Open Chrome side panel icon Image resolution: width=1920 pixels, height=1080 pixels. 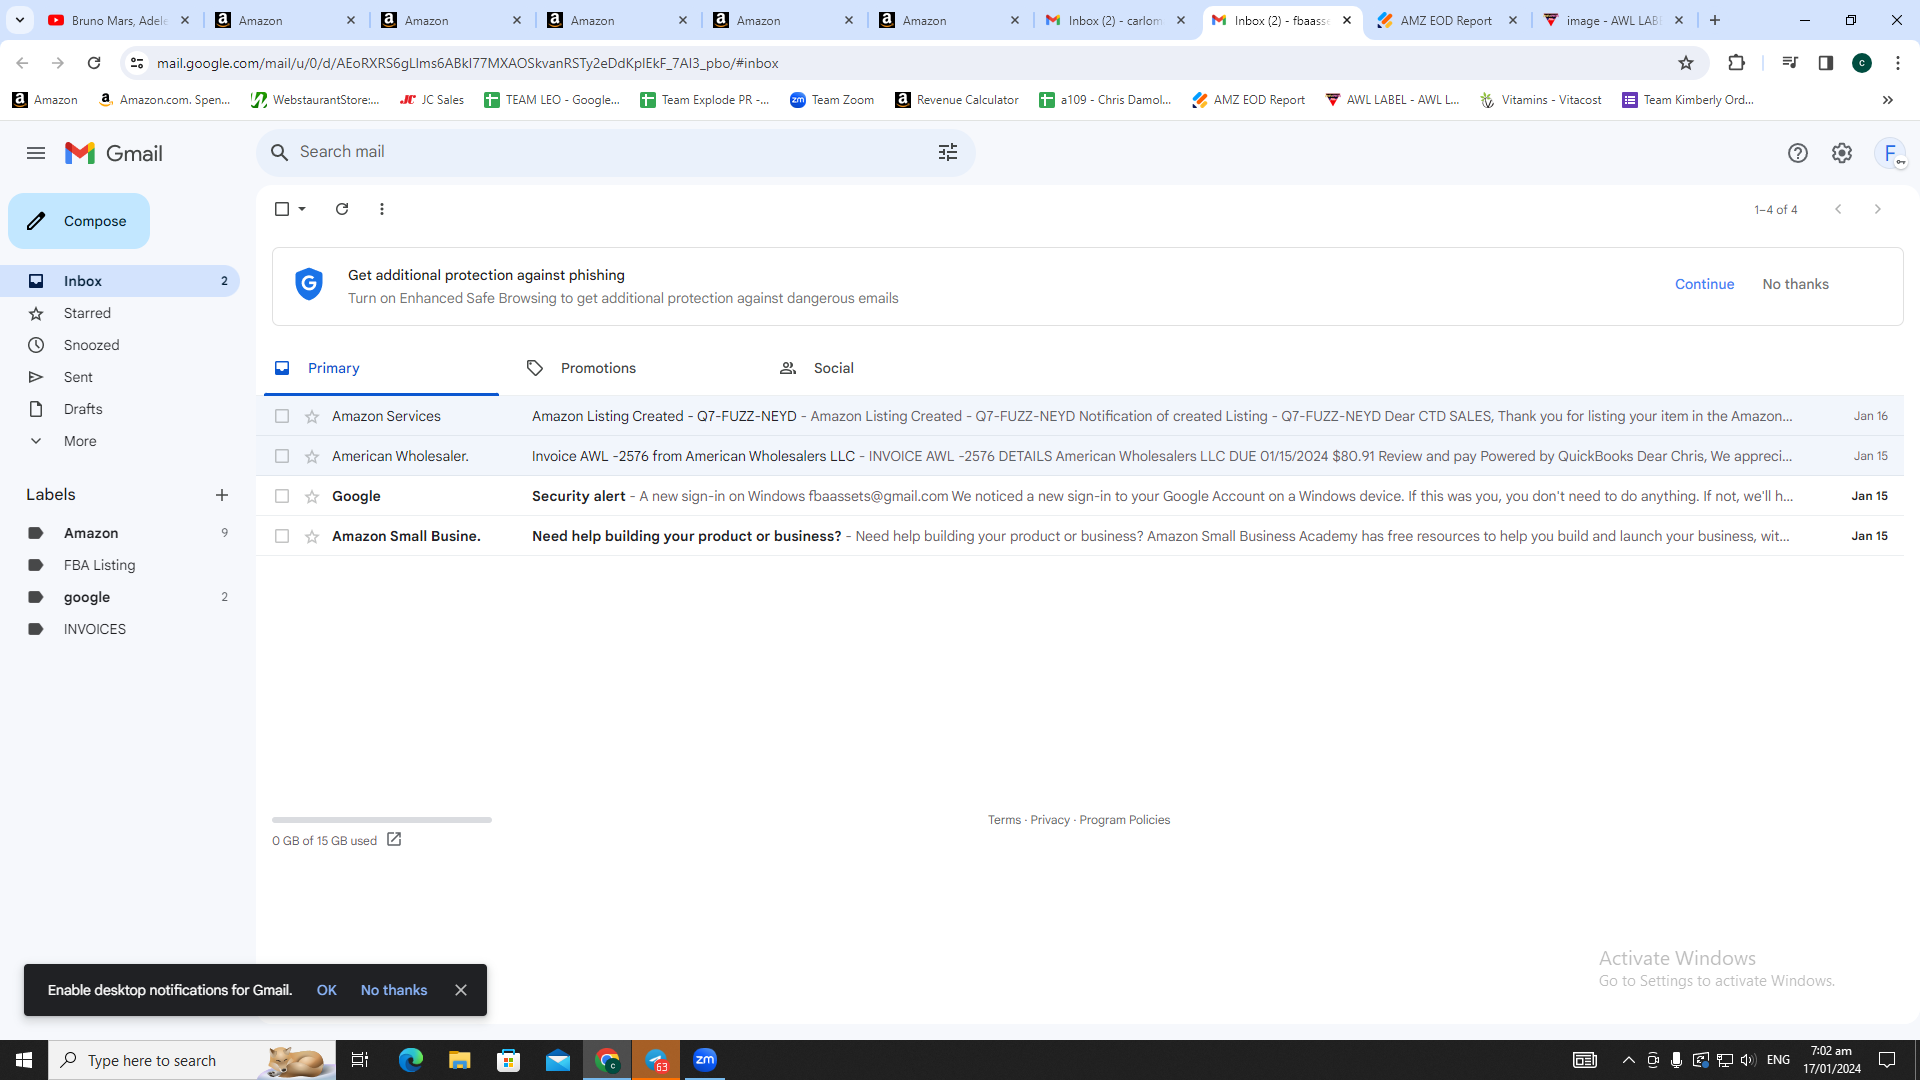point(1826,63)
